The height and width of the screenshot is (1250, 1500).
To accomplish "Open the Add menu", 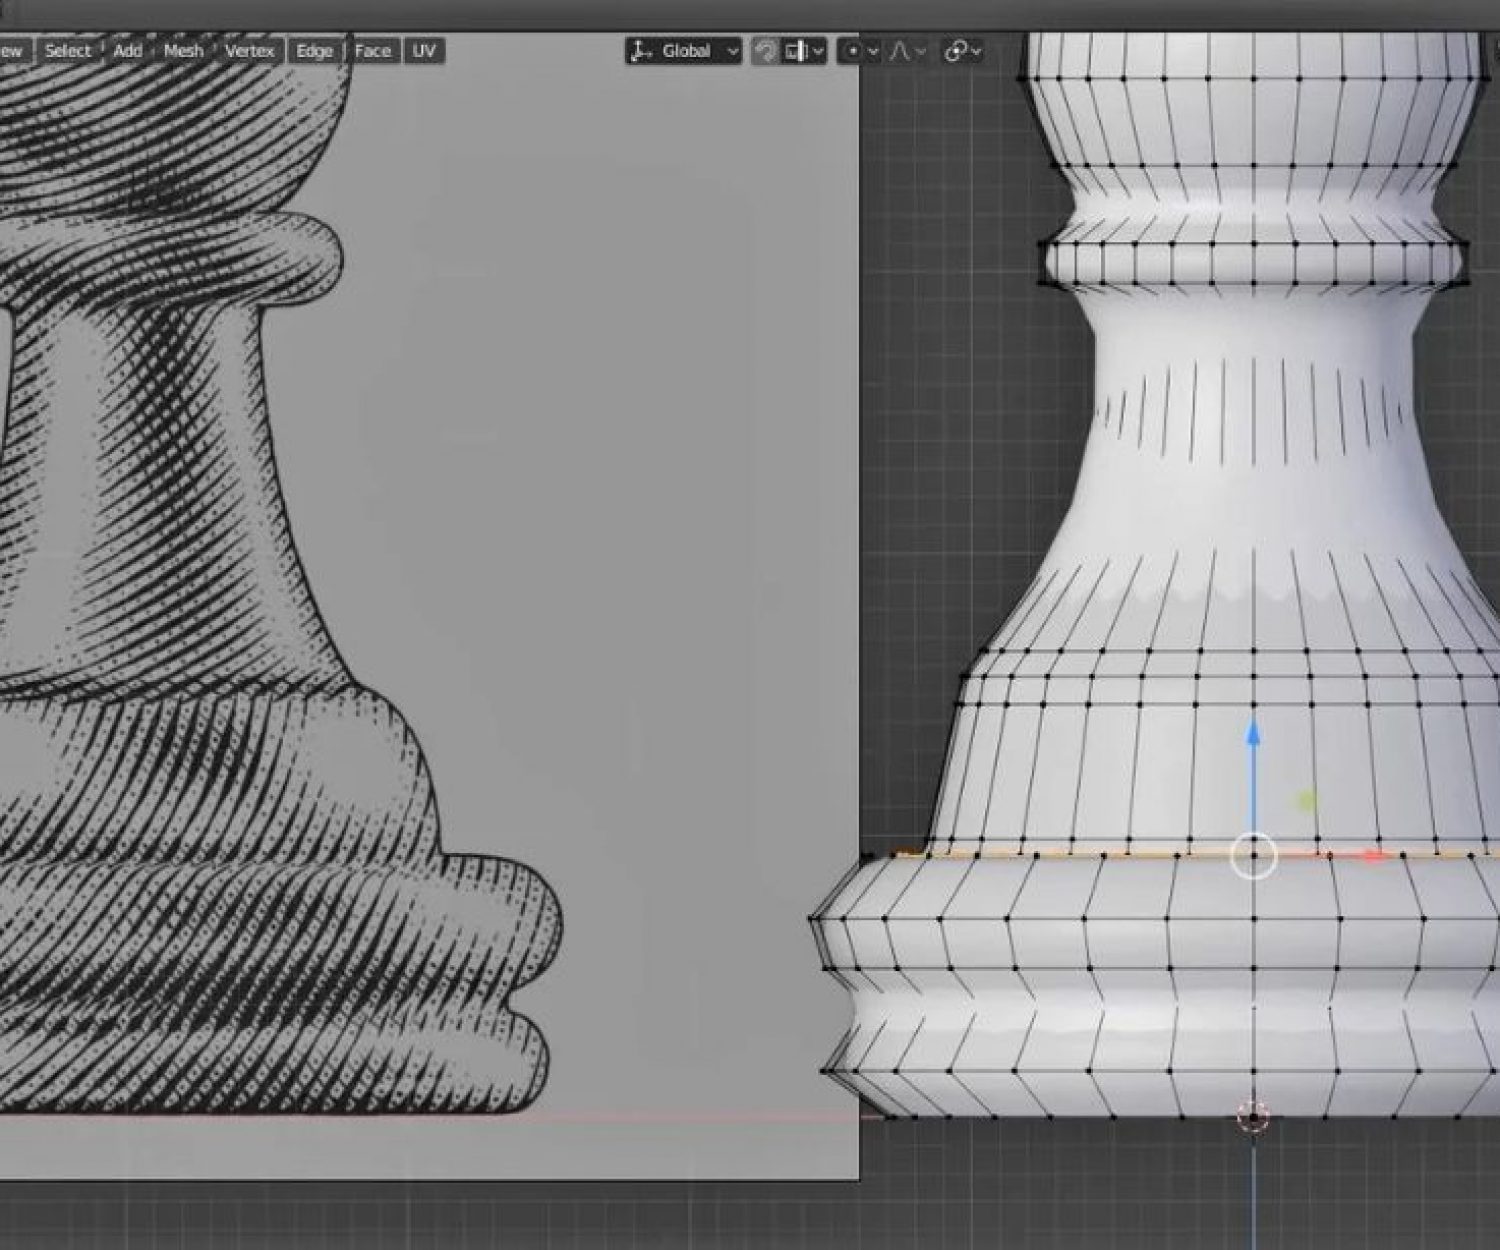I will 128,51.
